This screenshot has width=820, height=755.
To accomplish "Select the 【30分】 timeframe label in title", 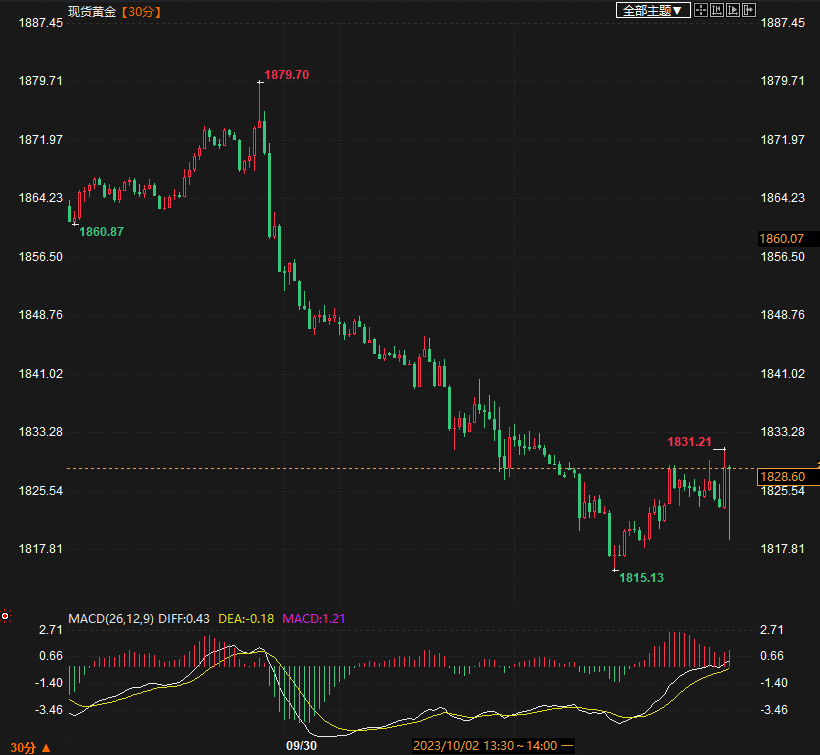I will coord(141,12).
